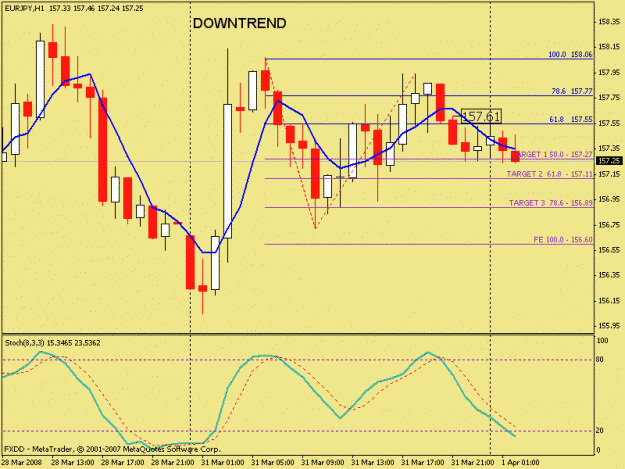Click the 158.35 price axis value
Image resolution: width=625 pixels, height=469 pixels.
click(609, 22)
